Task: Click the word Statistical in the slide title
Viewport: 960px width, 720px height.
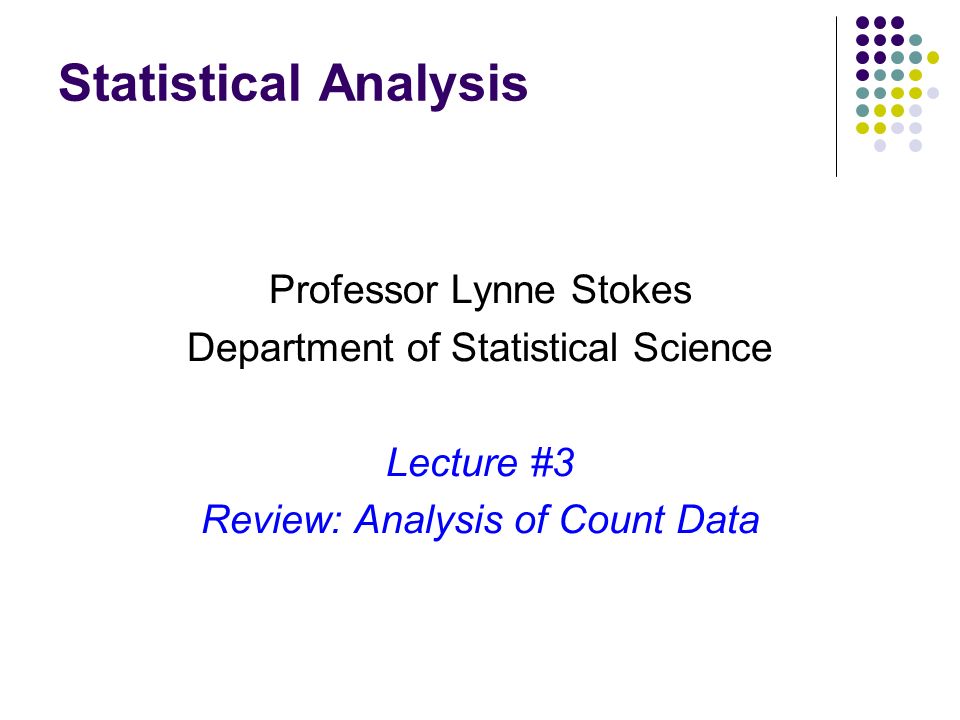Action: [x=180, y=83]
